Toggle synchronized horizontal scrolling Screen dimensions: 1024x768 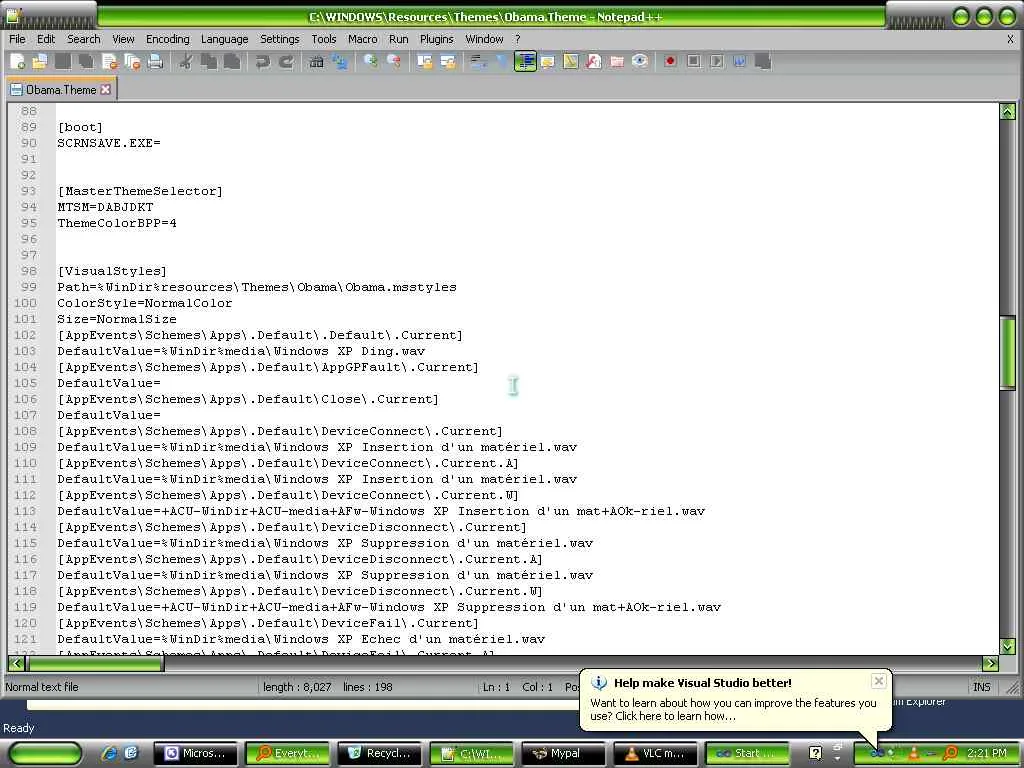pyautogui.click(x=447, y=61)
